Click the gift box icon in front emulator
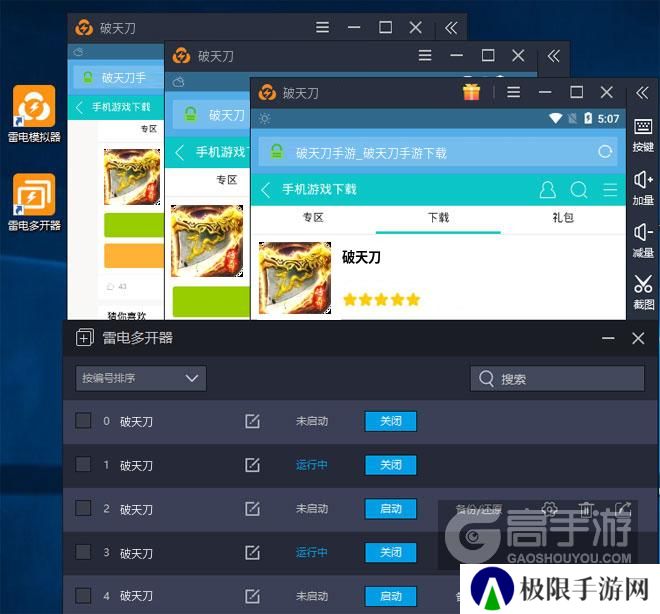Screen dimensions: 660x614 471,92
